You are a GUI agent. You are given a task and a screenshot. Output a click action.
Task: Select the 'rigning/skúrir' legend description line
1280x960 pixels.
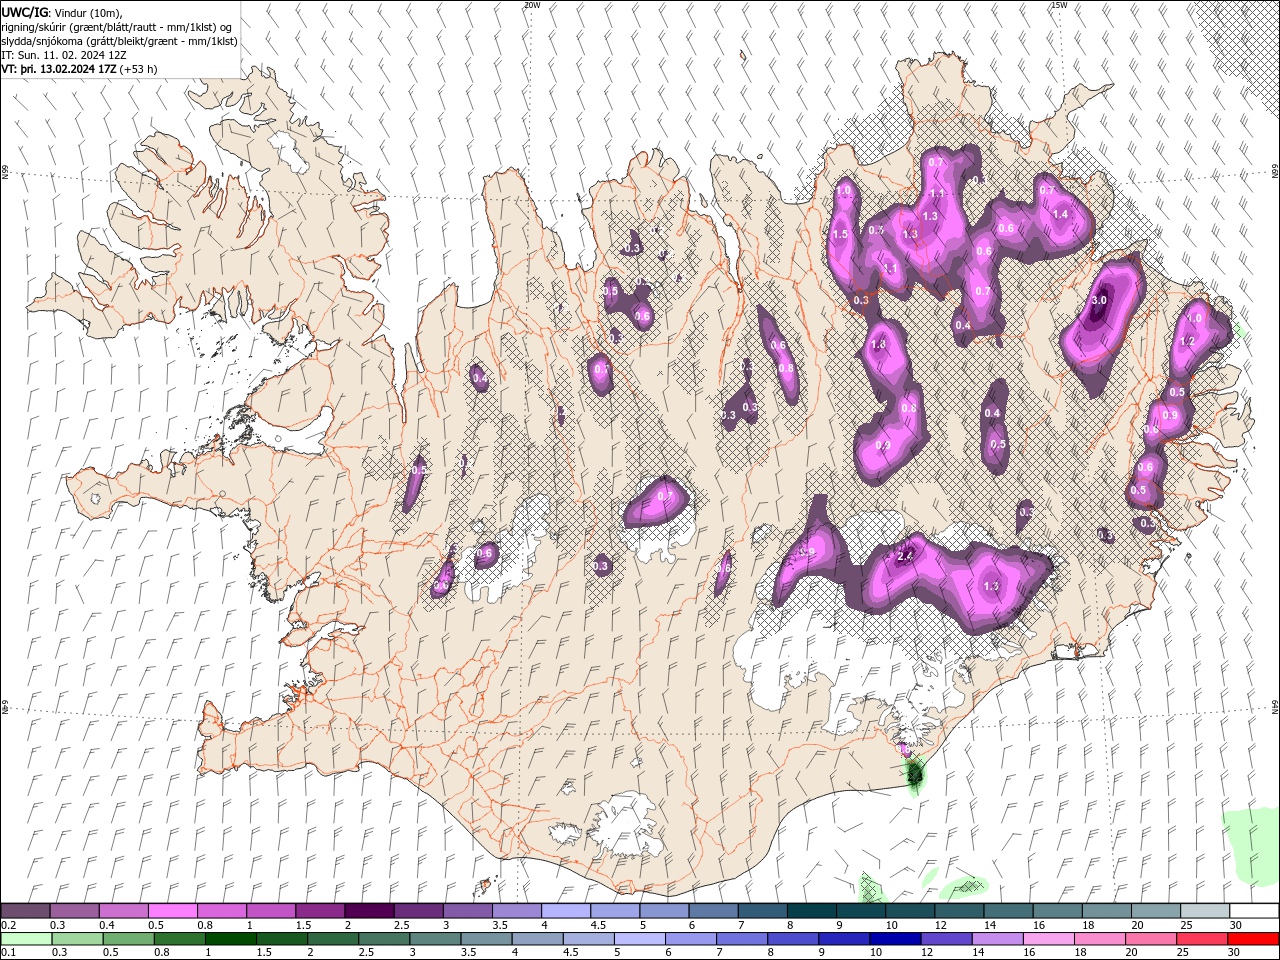118,27
